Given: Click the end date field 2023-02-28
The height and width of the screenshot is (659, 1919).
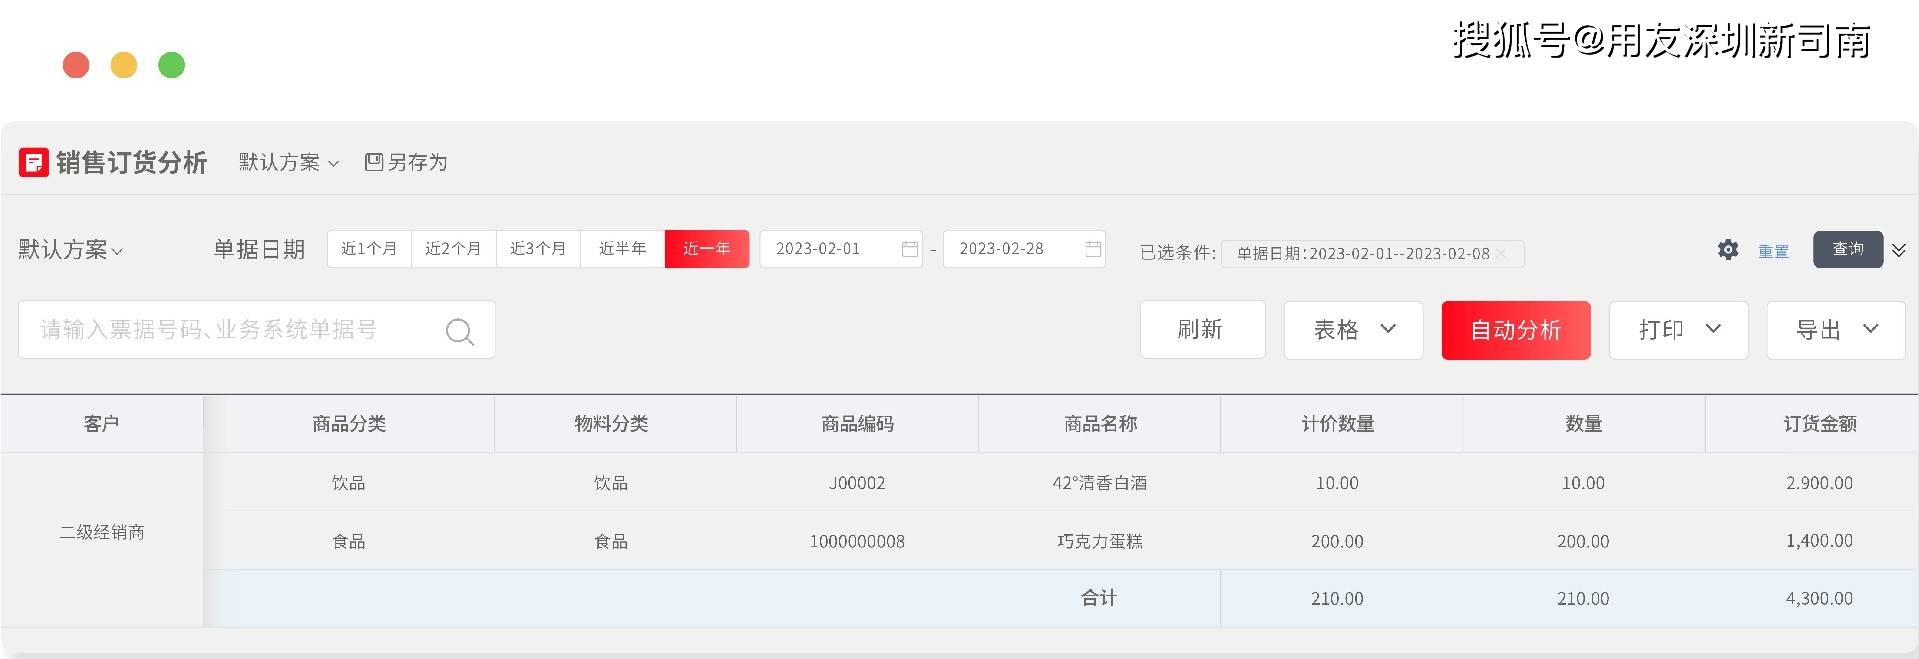Looking at the screenshot, I should pos(1024,249).
